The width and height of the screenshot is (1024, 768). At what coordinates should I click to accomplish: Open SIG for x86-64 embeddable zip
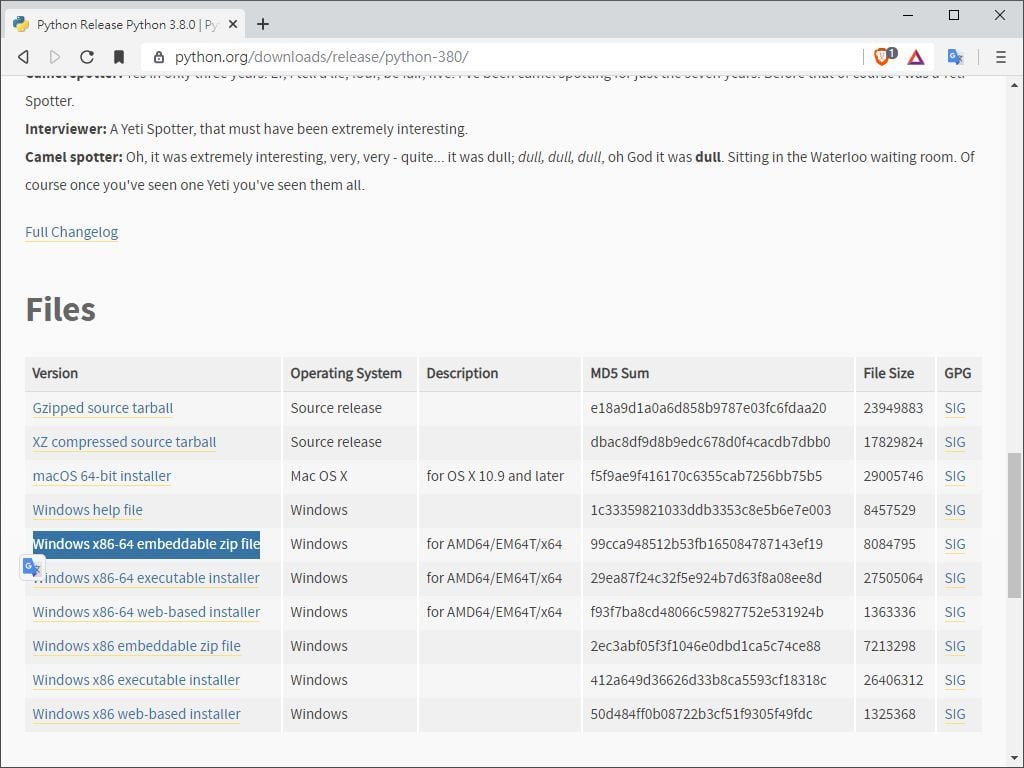[x=955, y=544]
